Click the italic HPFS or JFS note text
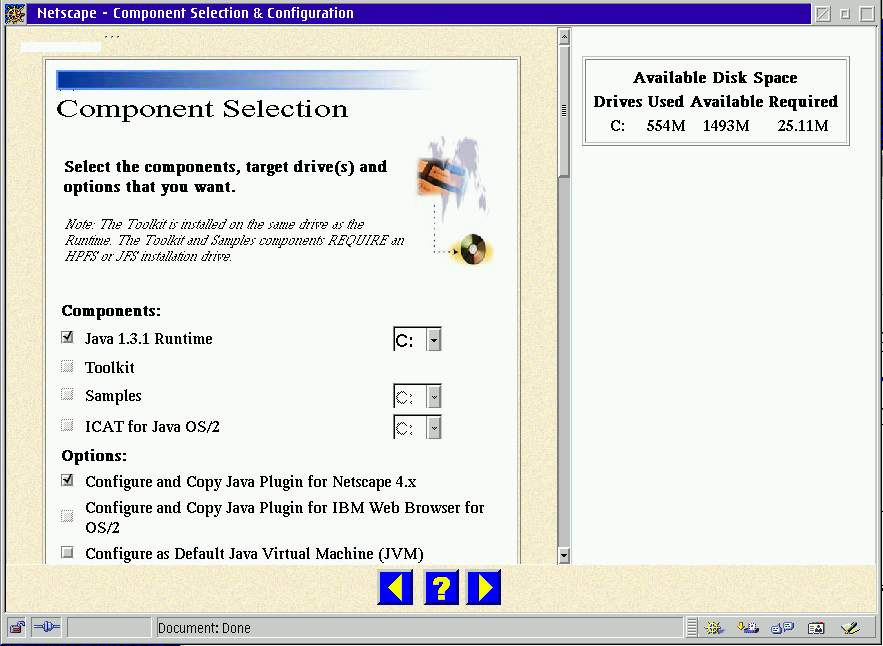The image size is (883, 646). 234,240
